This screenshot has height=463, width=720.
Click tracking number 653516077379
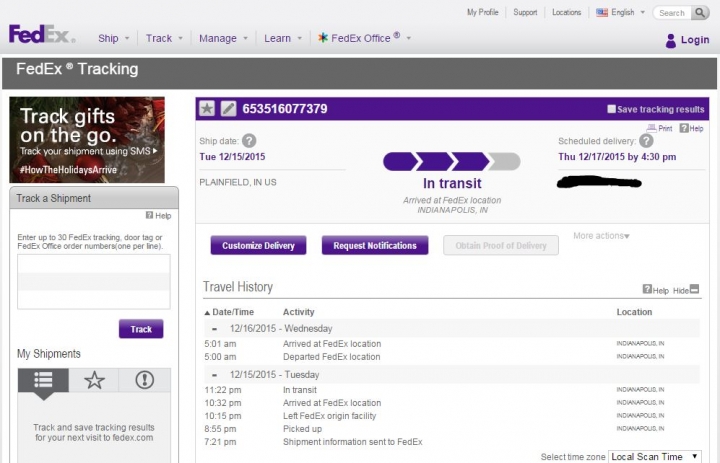(x=285, y=109)
